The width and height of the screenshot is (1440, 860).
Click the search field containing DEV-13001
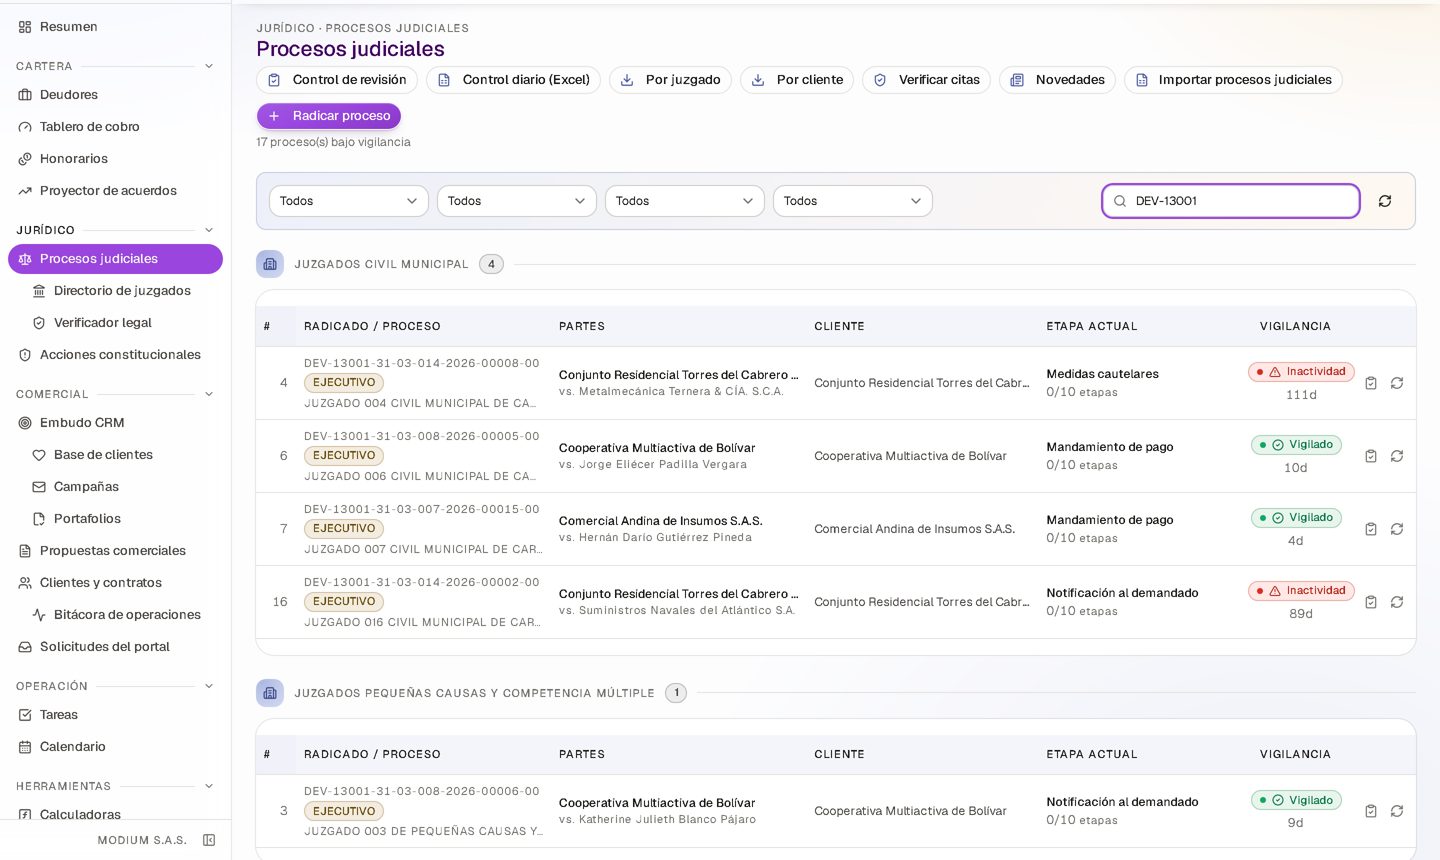pos(1231,201)
